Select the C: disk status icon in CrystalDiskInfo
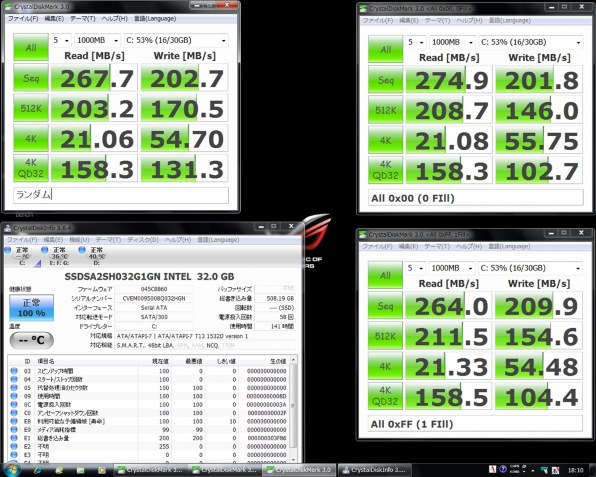This screenshot has height=477, width=596. 8,250
